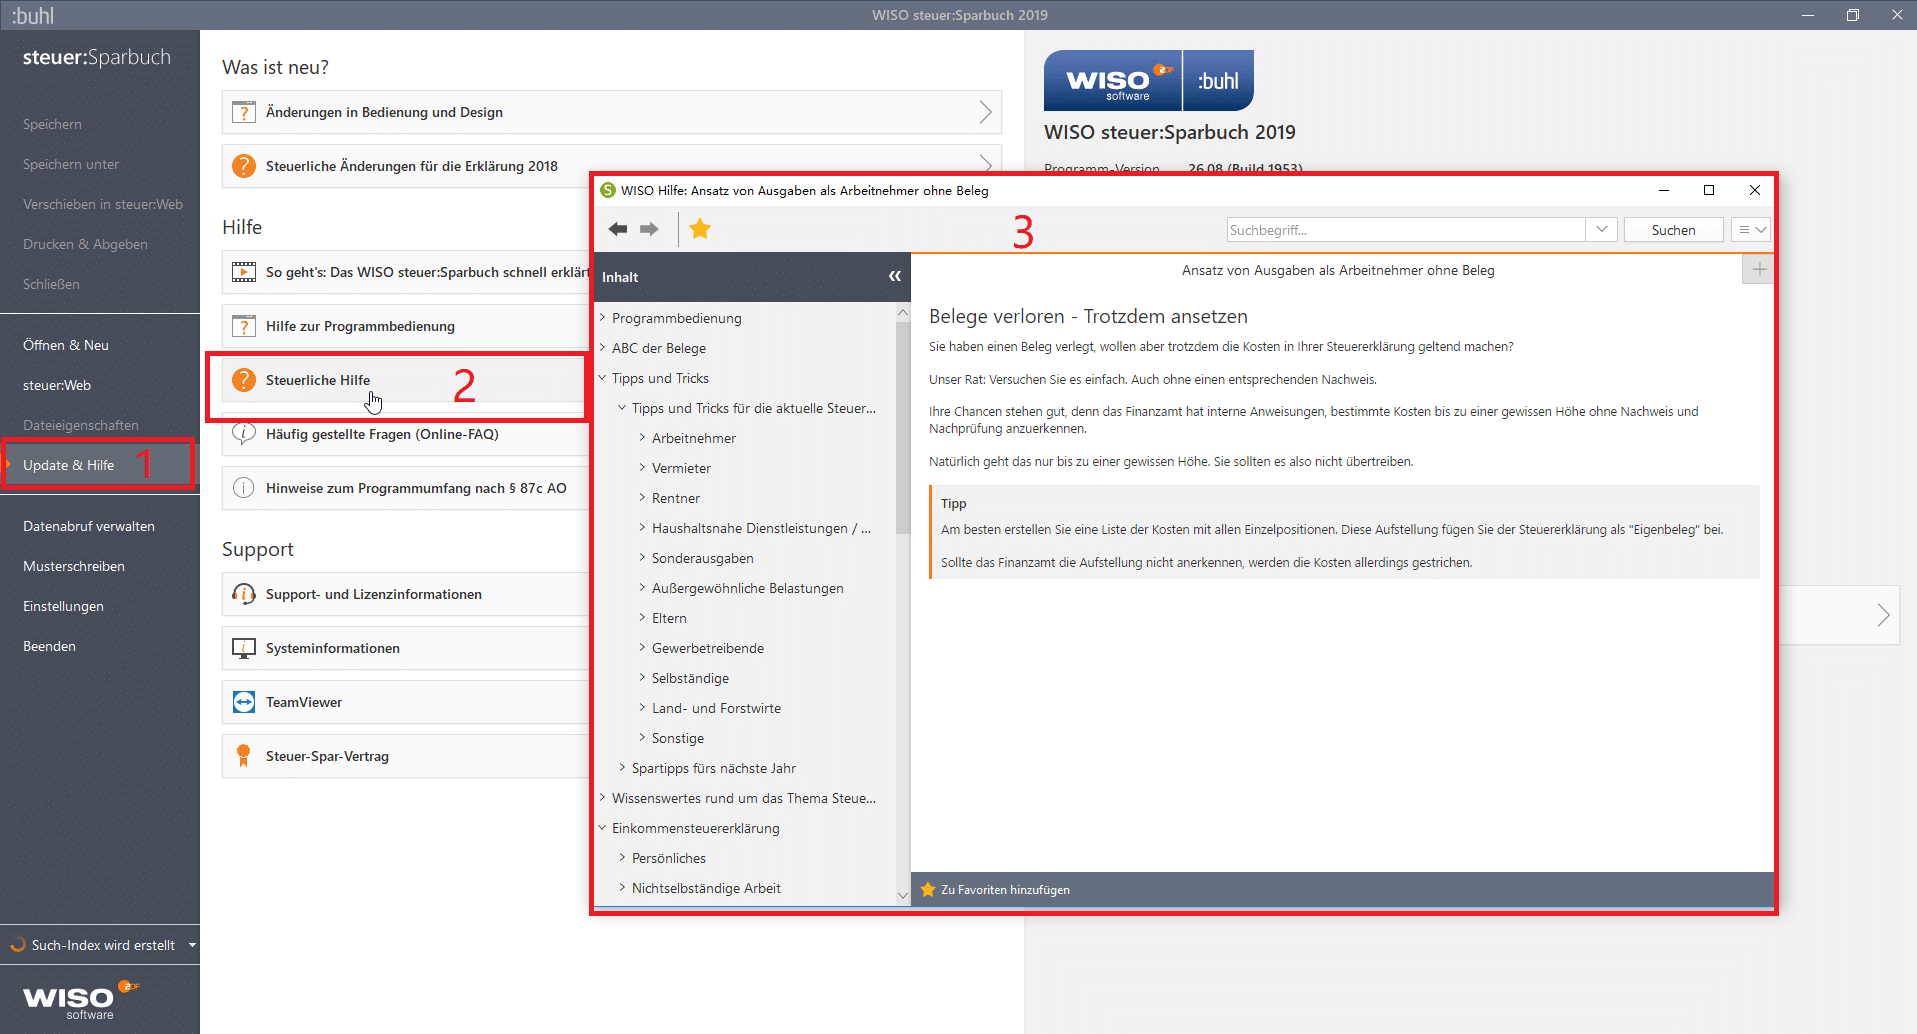Go forward in help navigation
This screenshot has height=1034, width=1917.
click(x=650, y=229)
